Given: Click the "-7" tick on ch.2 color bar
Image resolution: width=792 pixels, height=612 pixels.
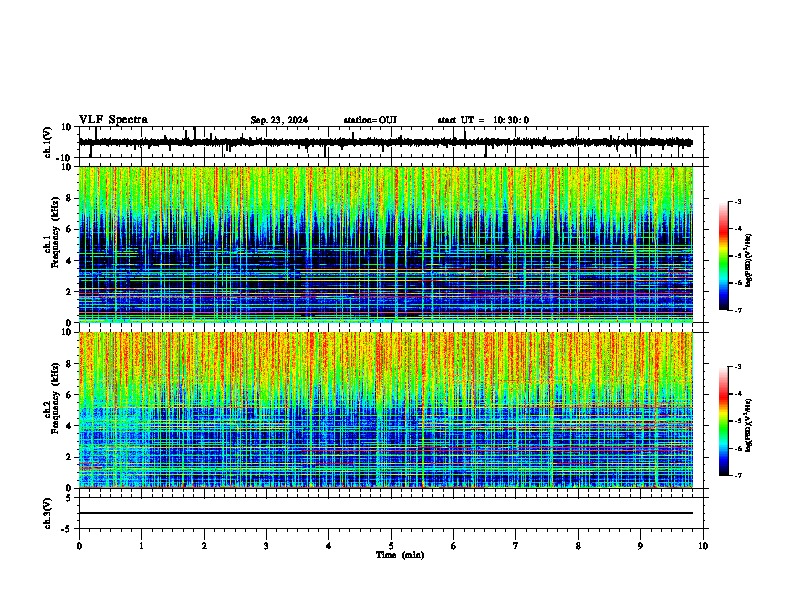Looking at the screenshot, I should pos(738,475).
